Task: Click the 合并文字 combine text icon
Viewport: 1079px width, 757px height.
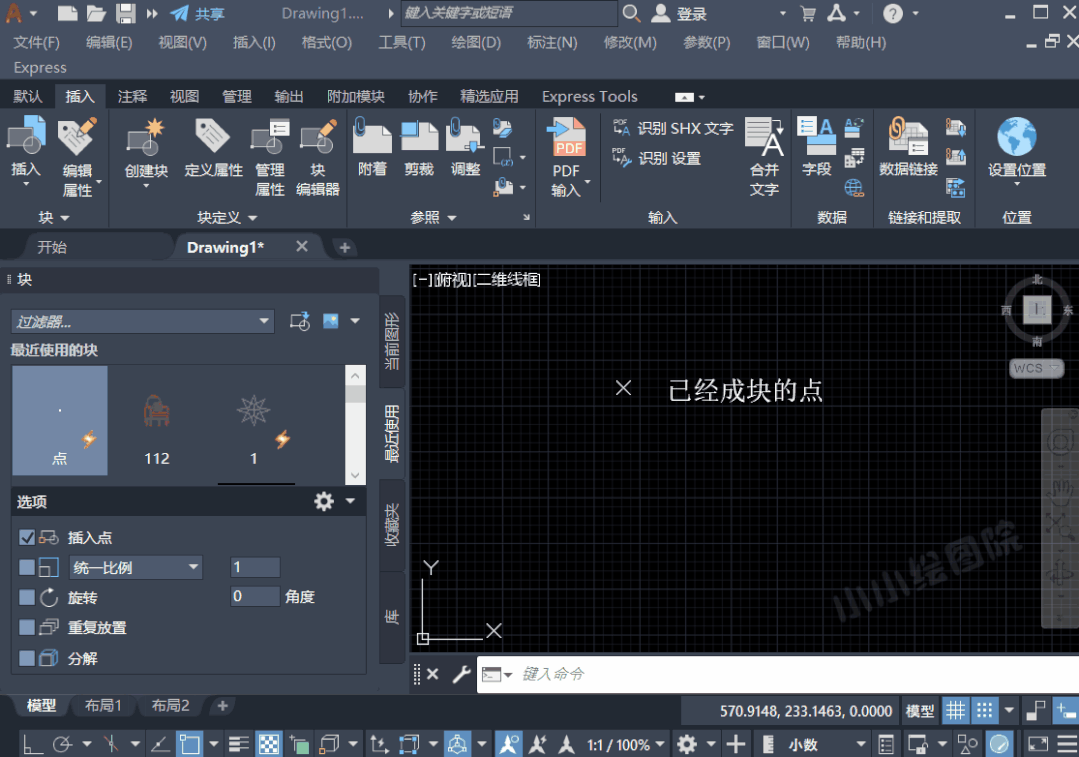Action: 764,138
